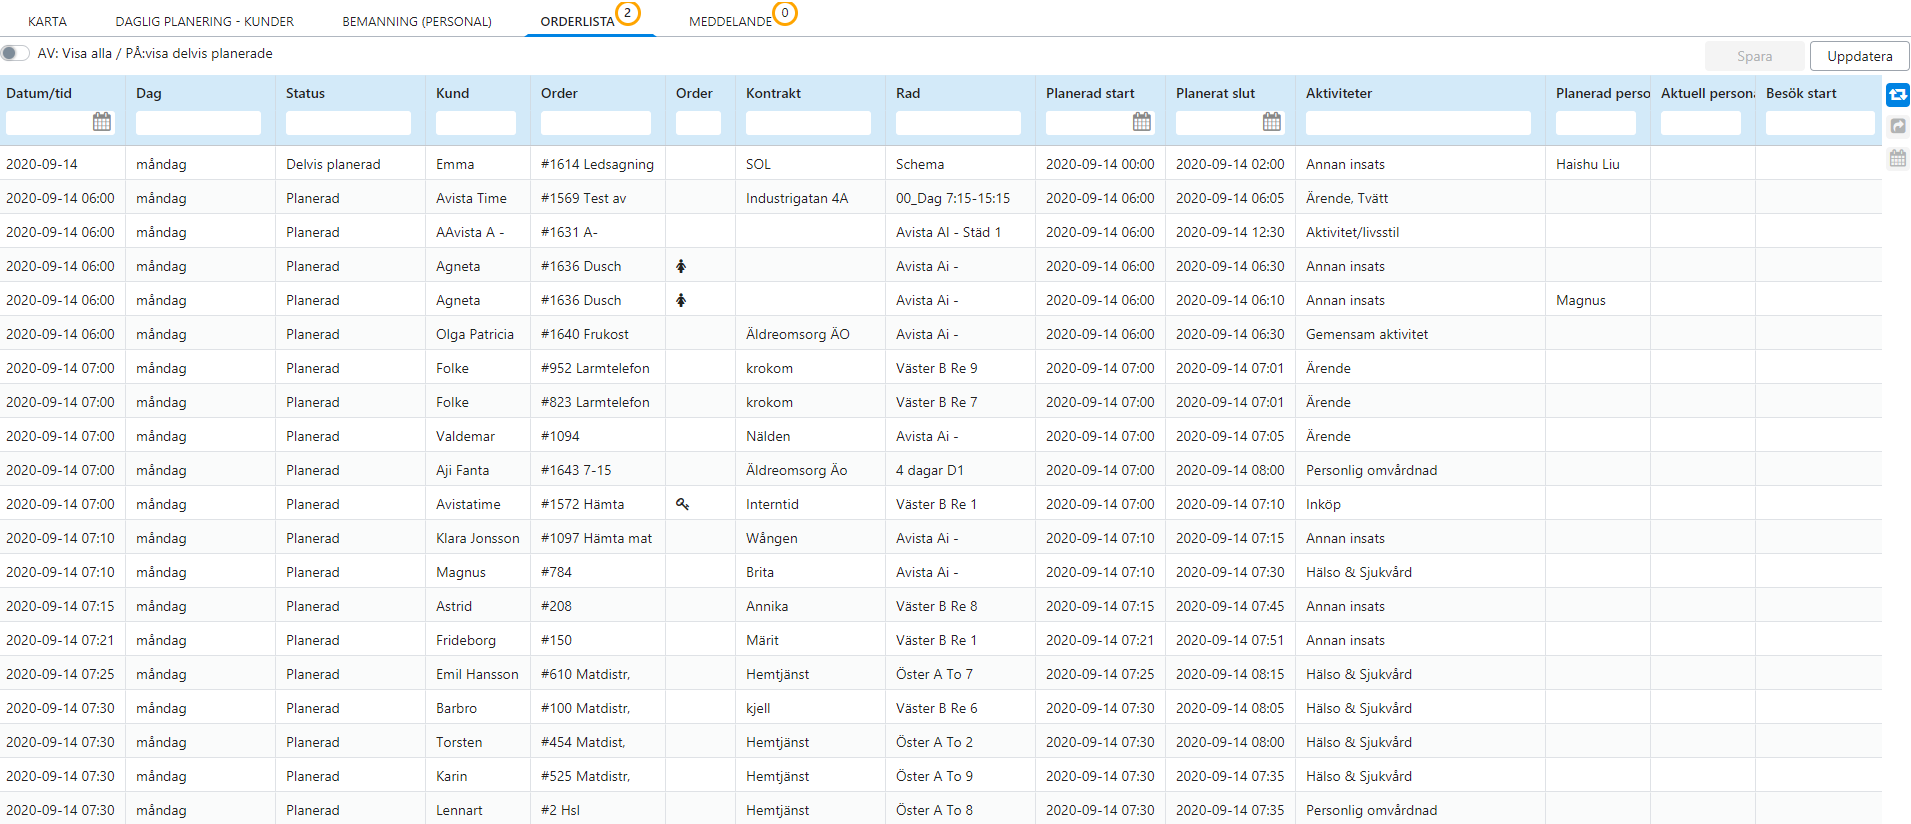Click the Status column header
The width and height of the screenshot is (1911, 824).
305,93
